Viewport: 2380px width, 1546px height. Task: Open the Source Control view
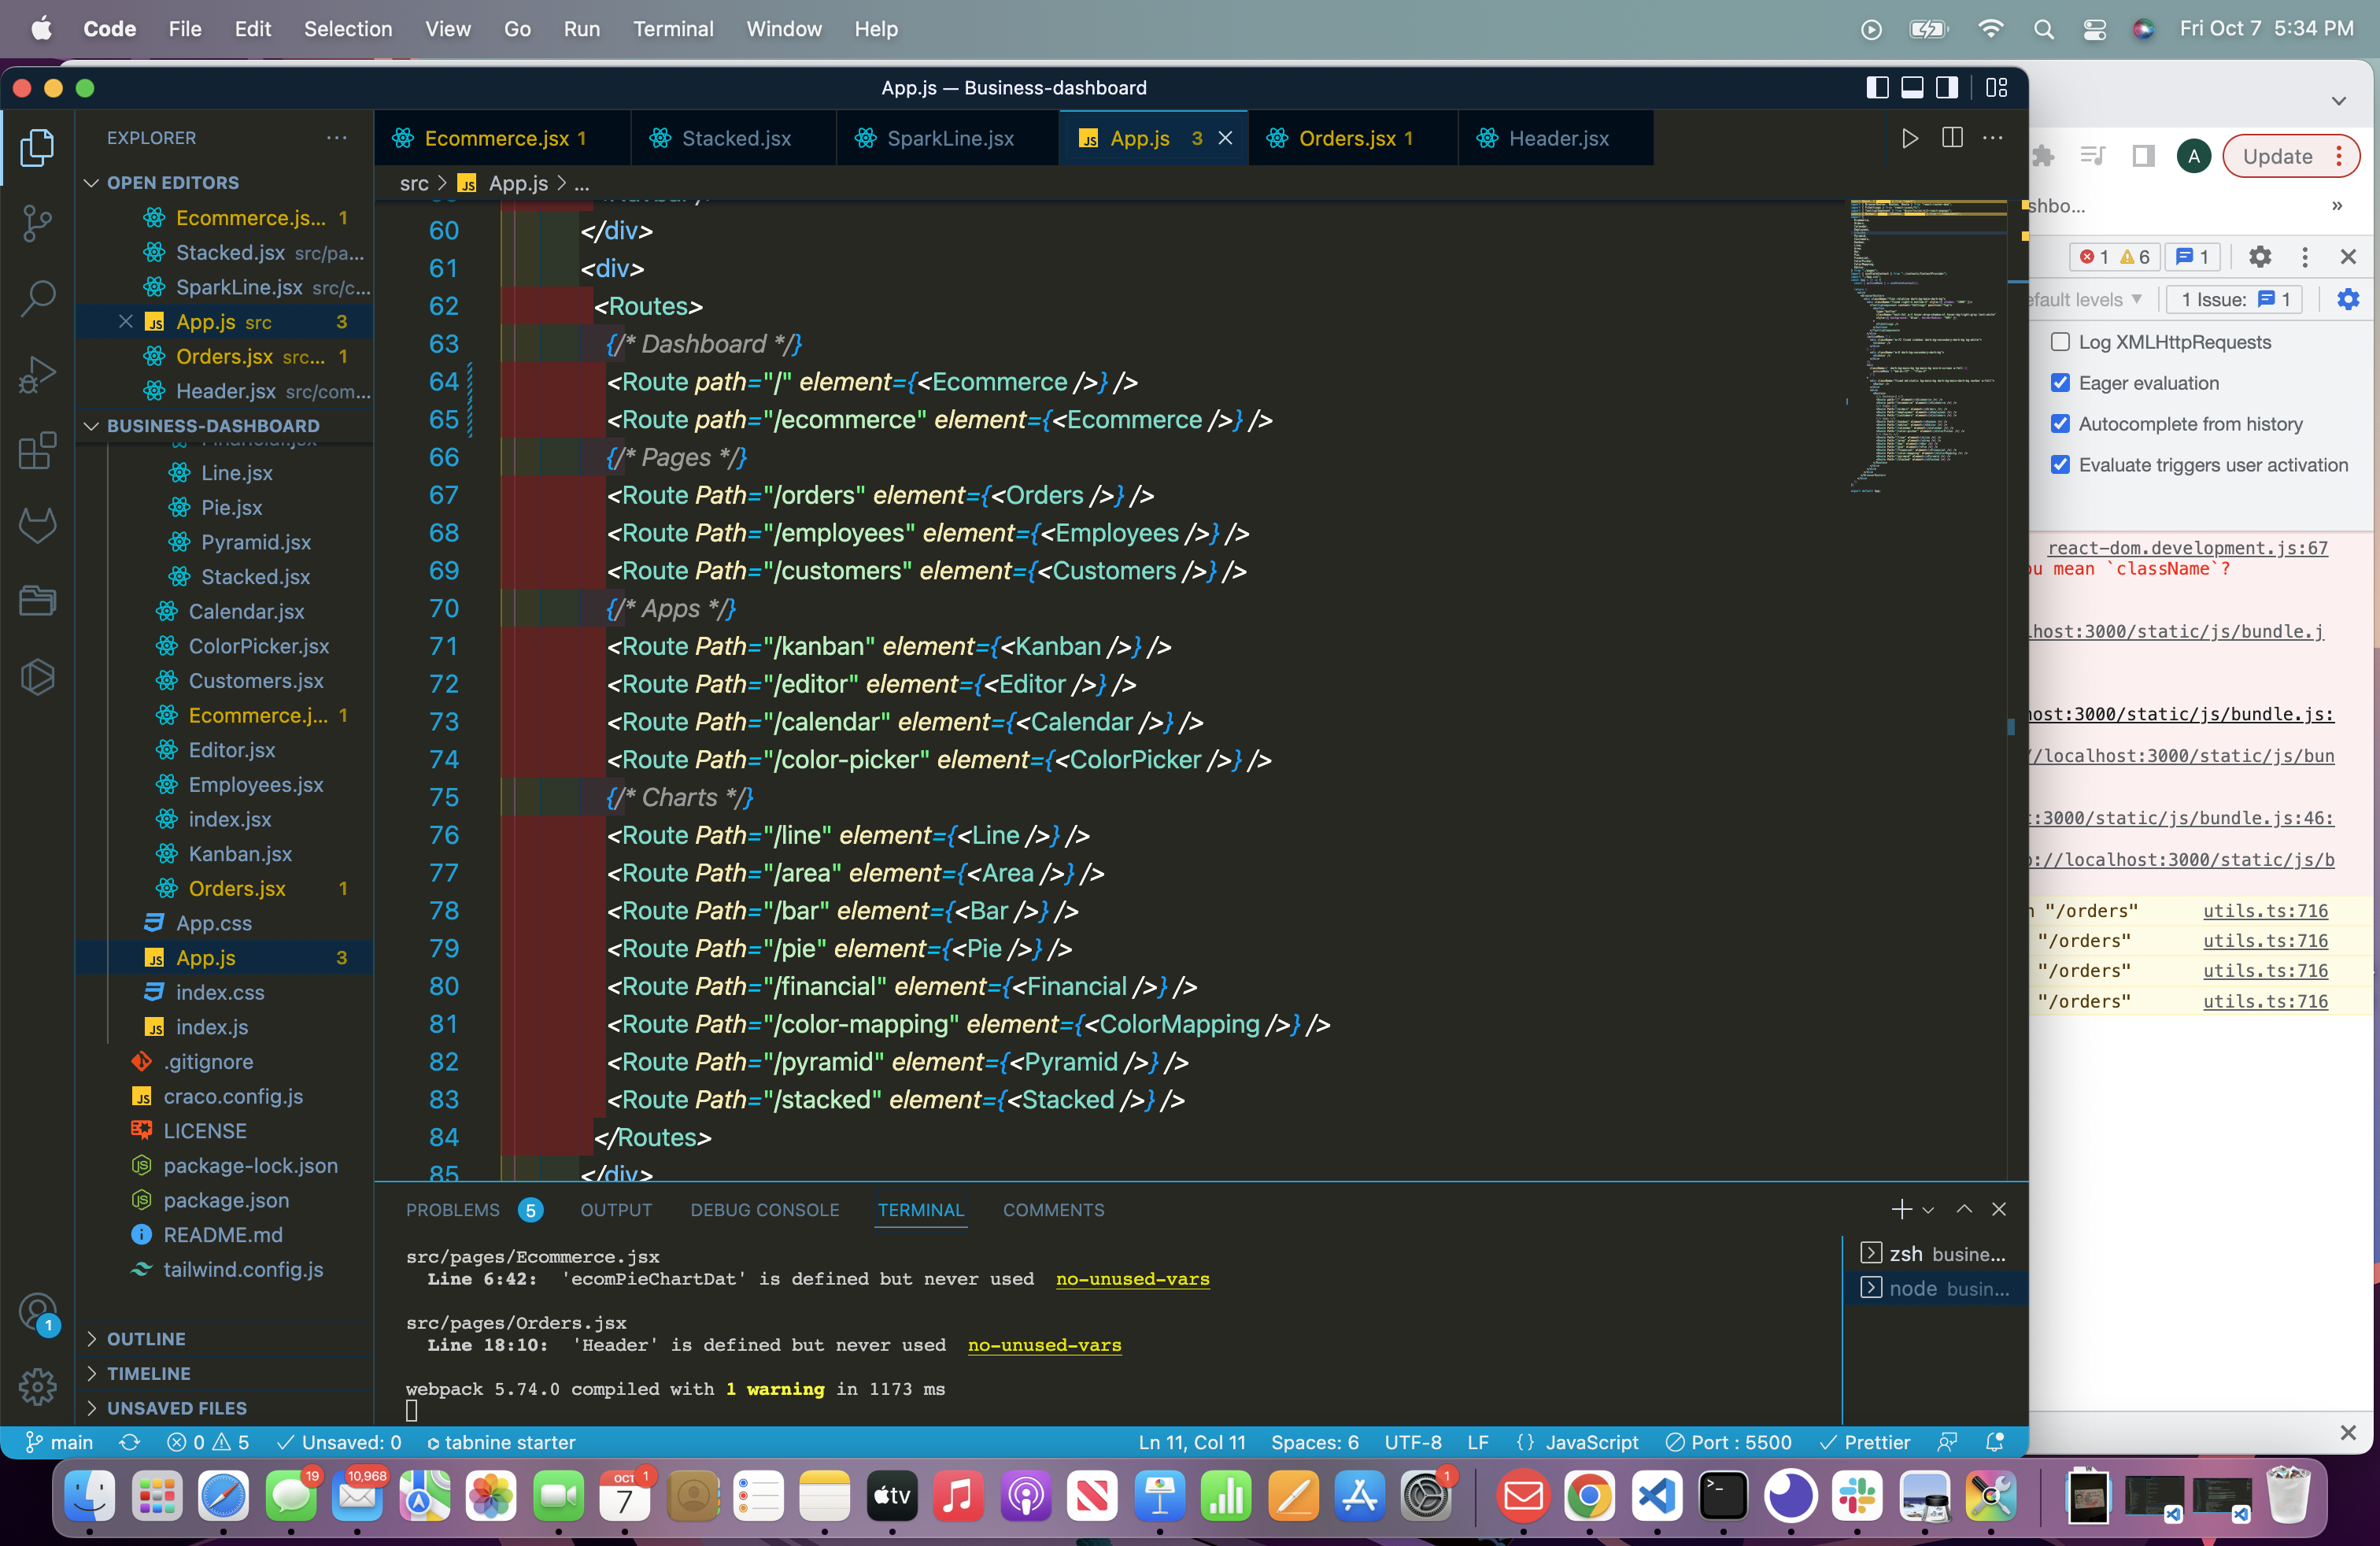click(x=37, y=223)
